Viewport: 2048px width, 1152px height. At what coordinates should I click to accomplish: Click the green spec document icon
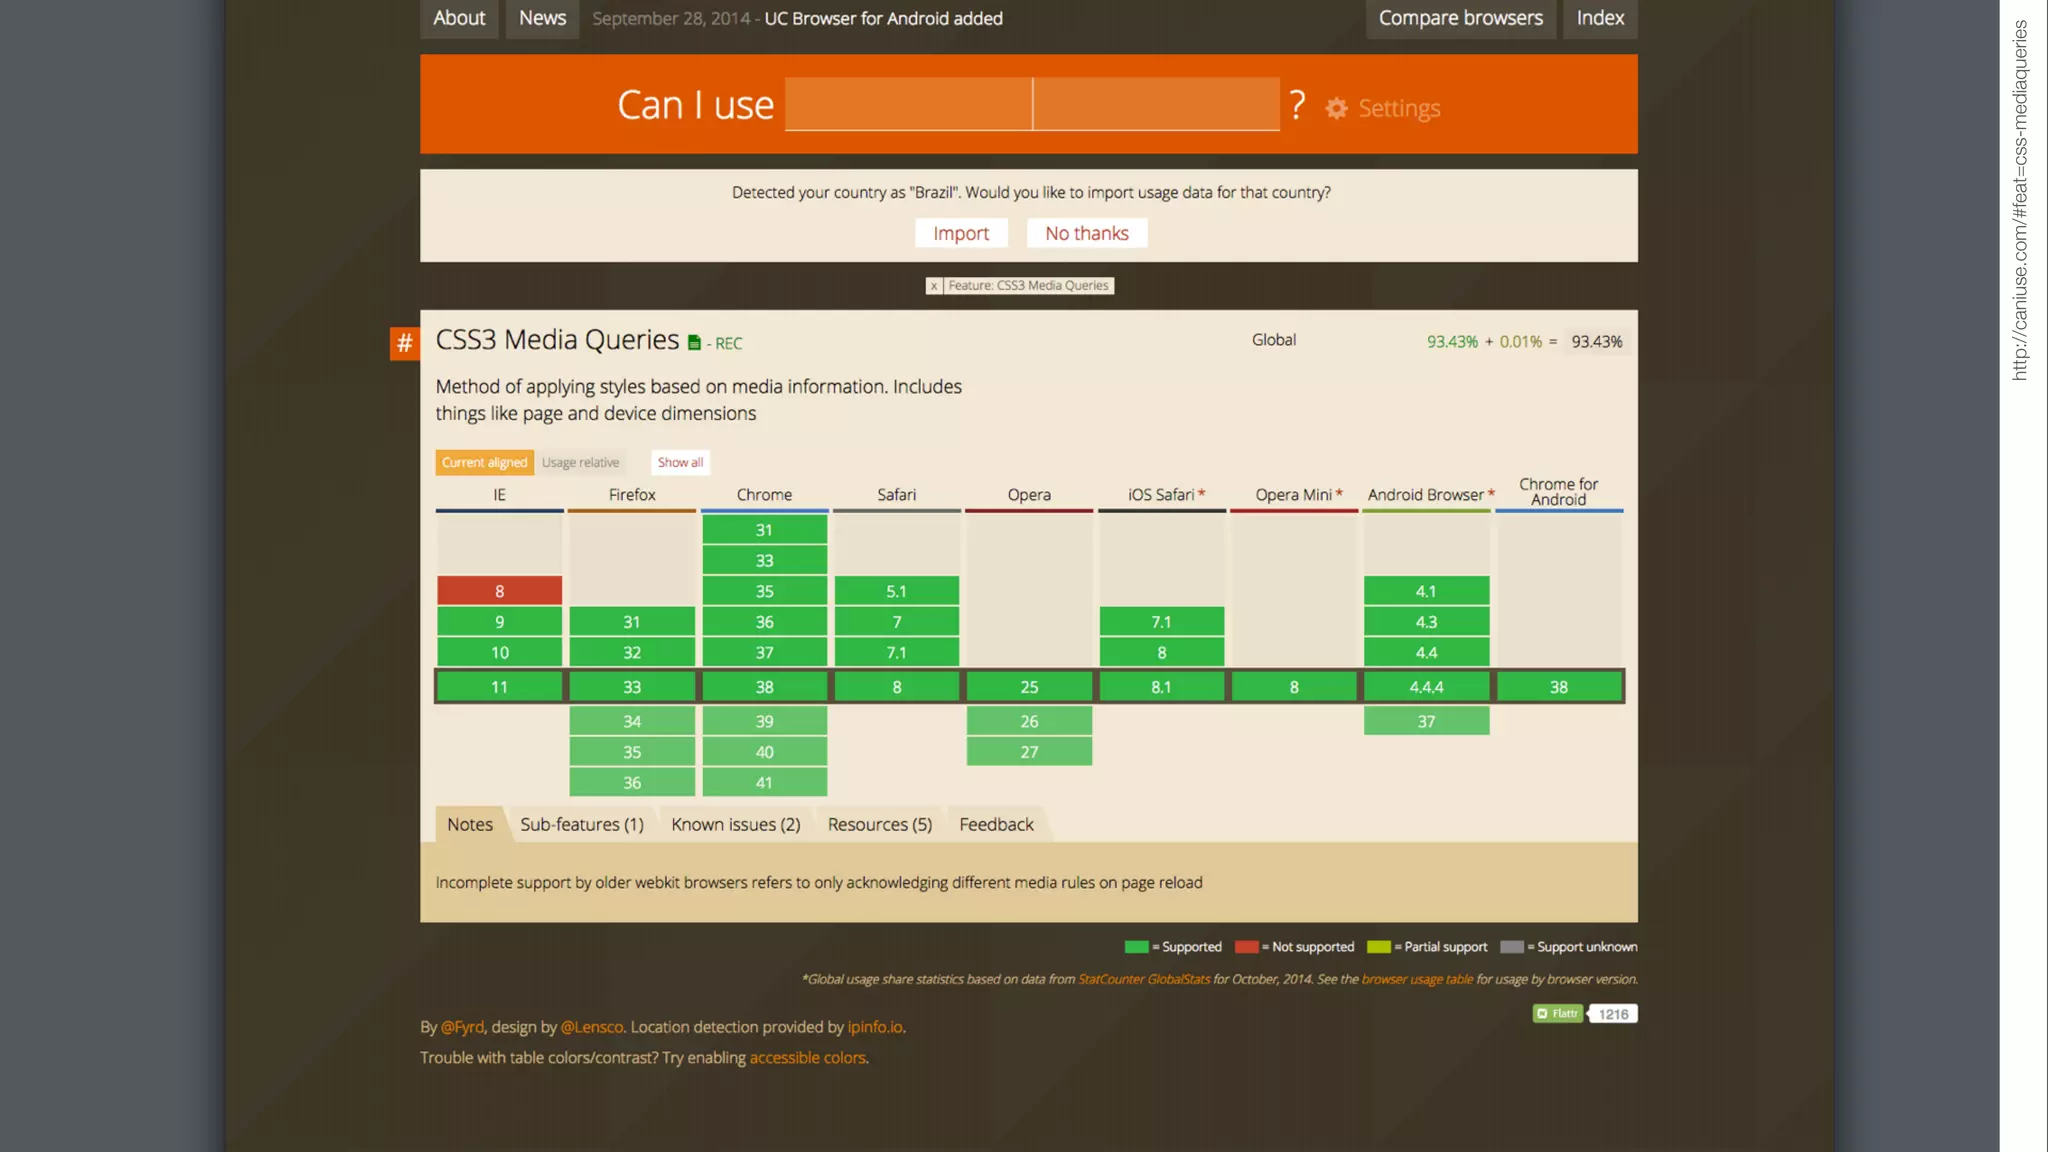point(694,343)
